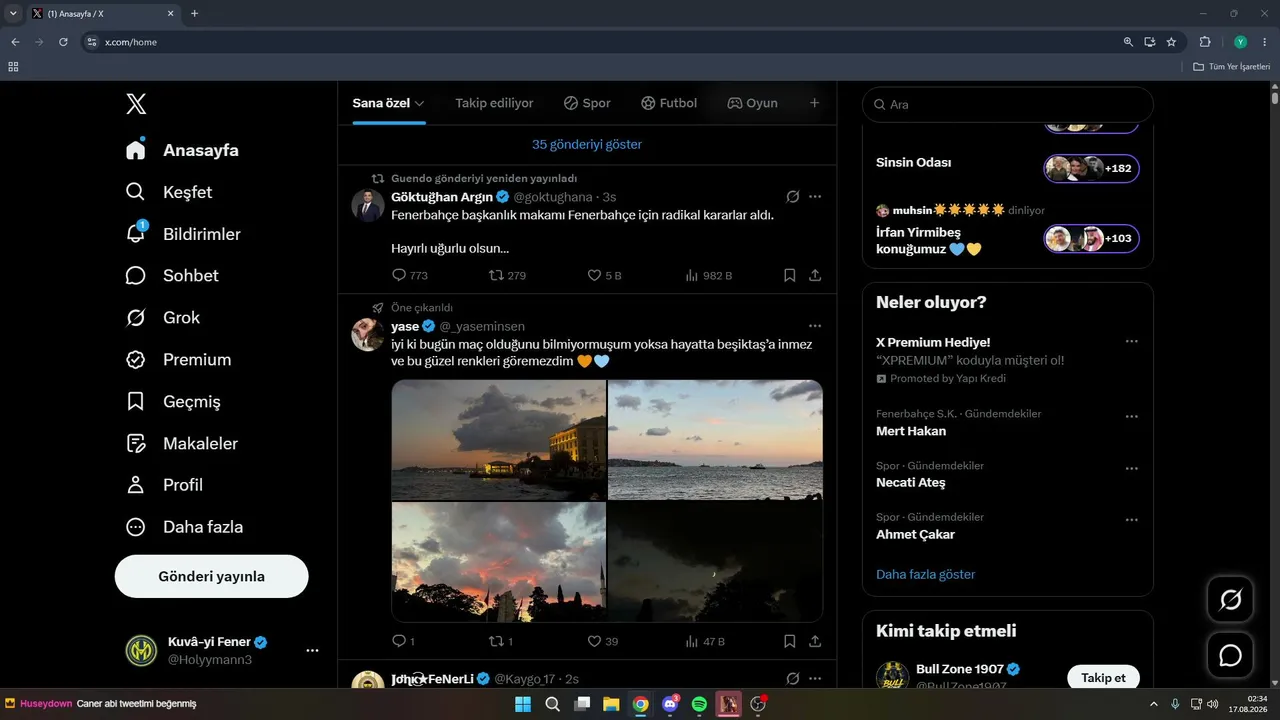The height and width of the screenshot is (720, 1280).
Task: Open Spotify from the taskbar
Action: click(699, 704)
